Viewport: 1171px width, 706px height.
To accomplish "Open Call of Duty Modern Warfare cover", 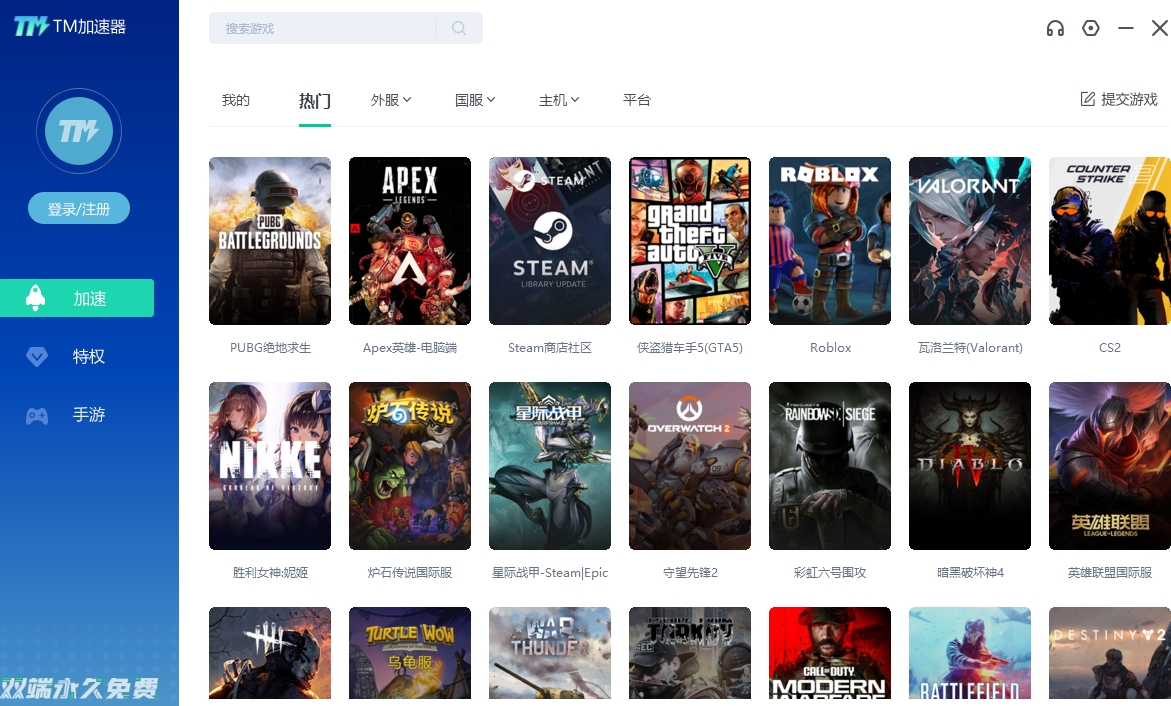I will (x=830, y=653).
